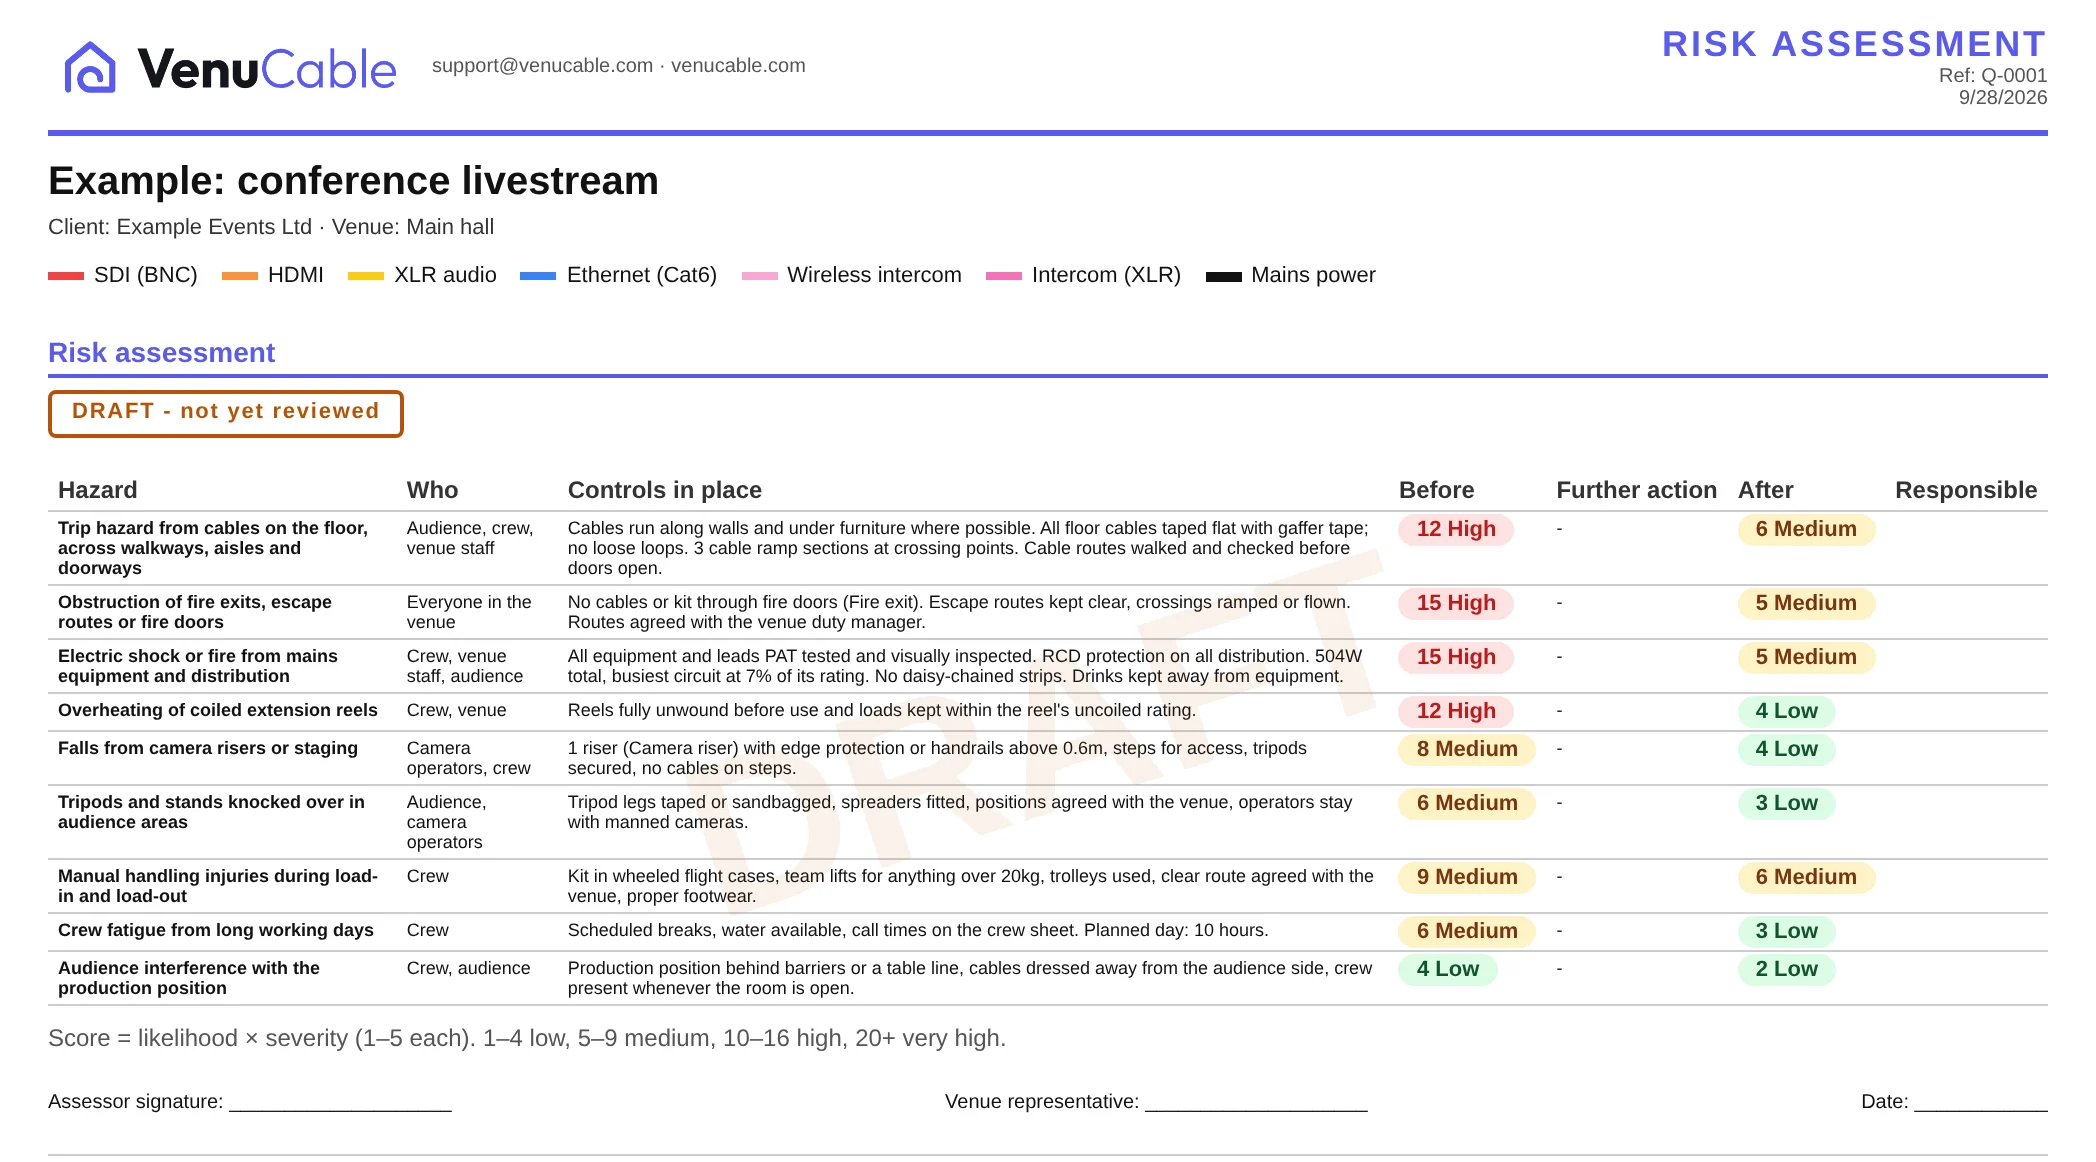Click the Date signature line
The image size is (2096, 1162).
(x=1954, y=1102)
